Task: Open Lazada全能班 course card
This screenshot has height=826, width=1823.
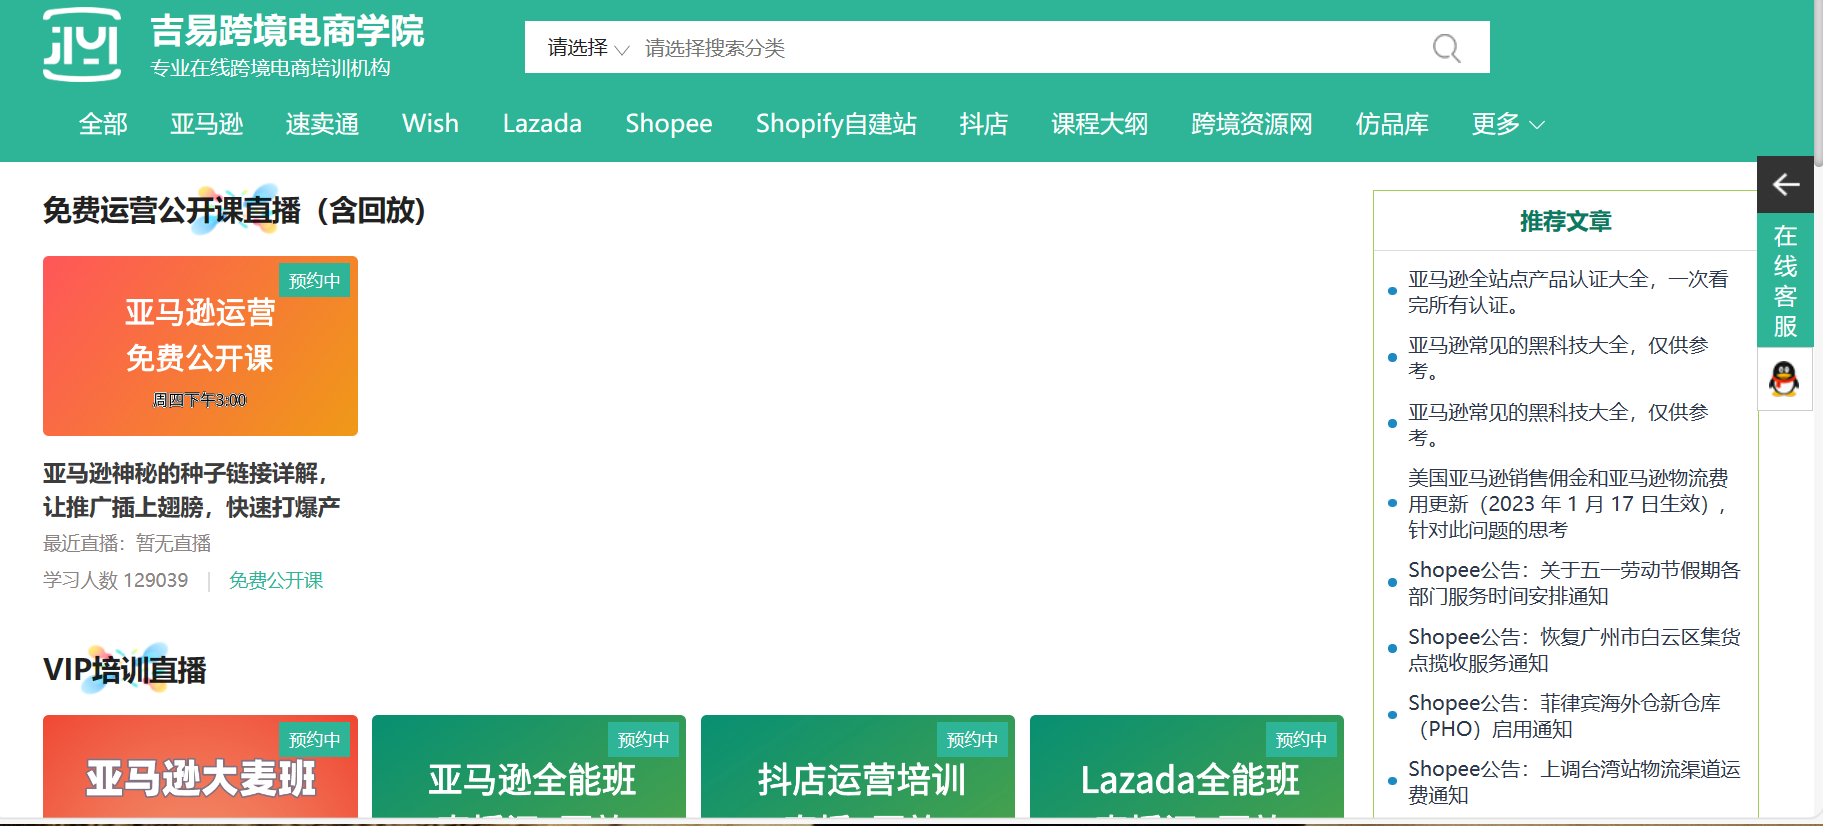Action: [x=1187, y=768]
